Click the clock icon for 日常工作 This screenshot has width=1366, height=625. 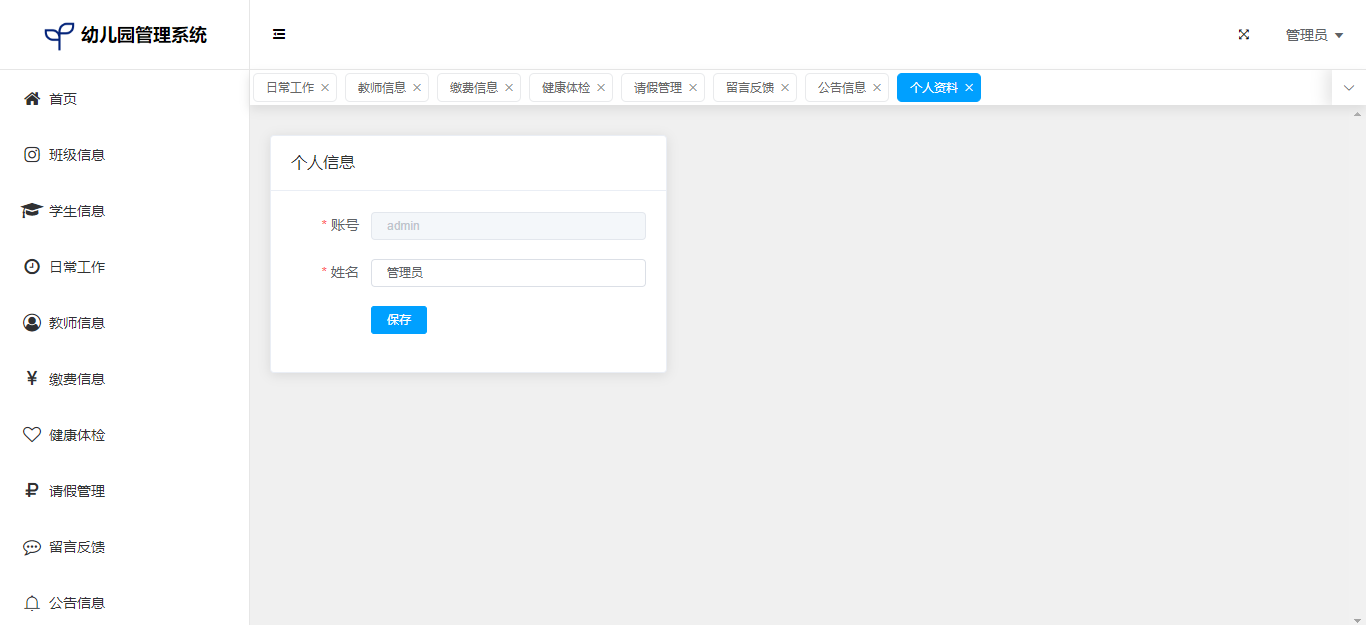pyautogui.click(x=32, y=267)
